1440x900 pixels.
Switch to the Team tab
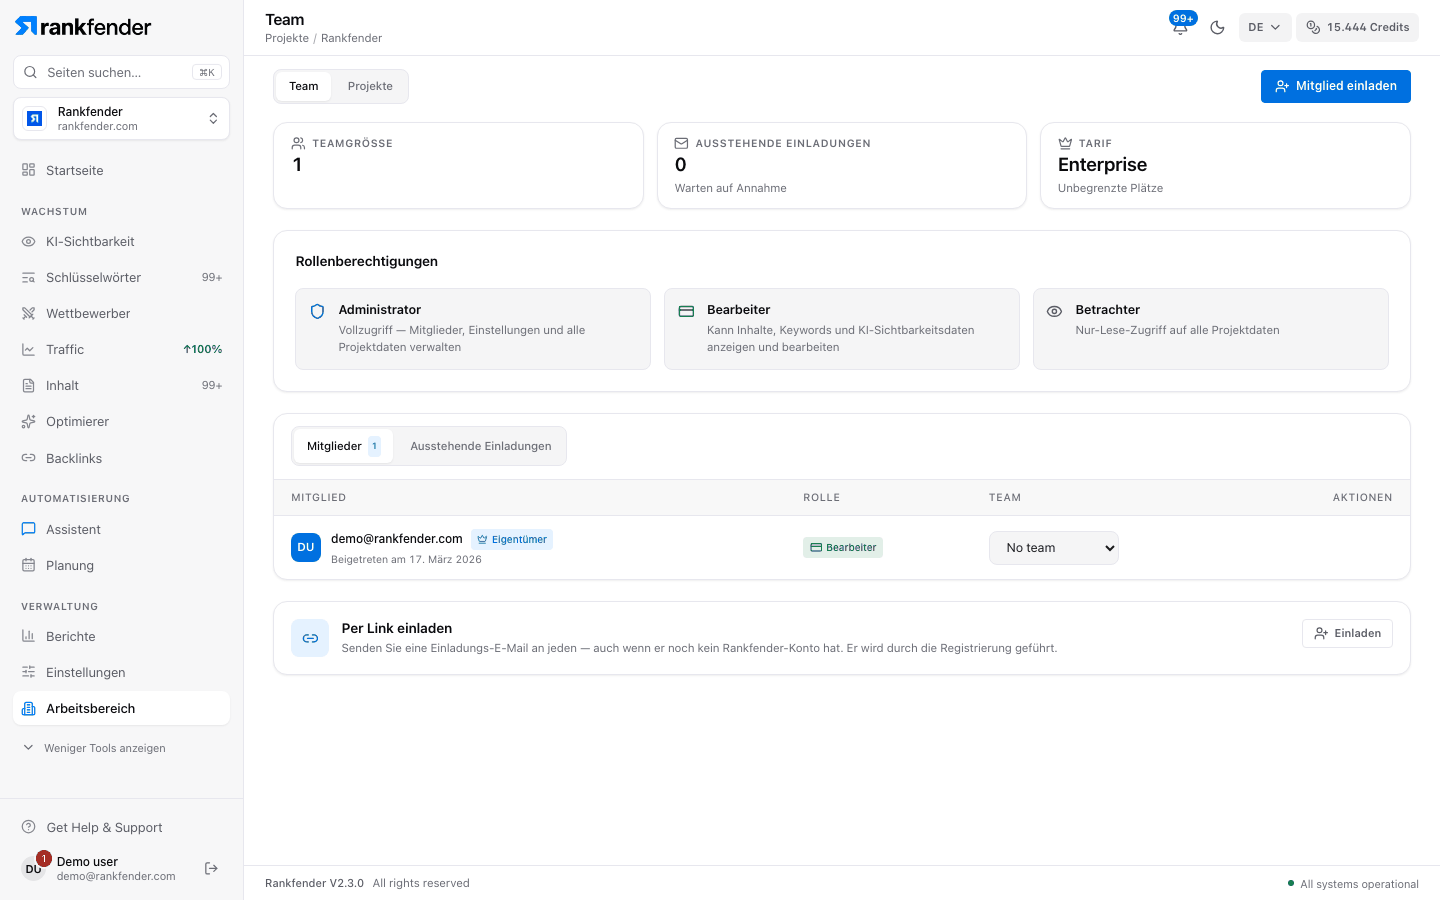[x=304, y=86]
